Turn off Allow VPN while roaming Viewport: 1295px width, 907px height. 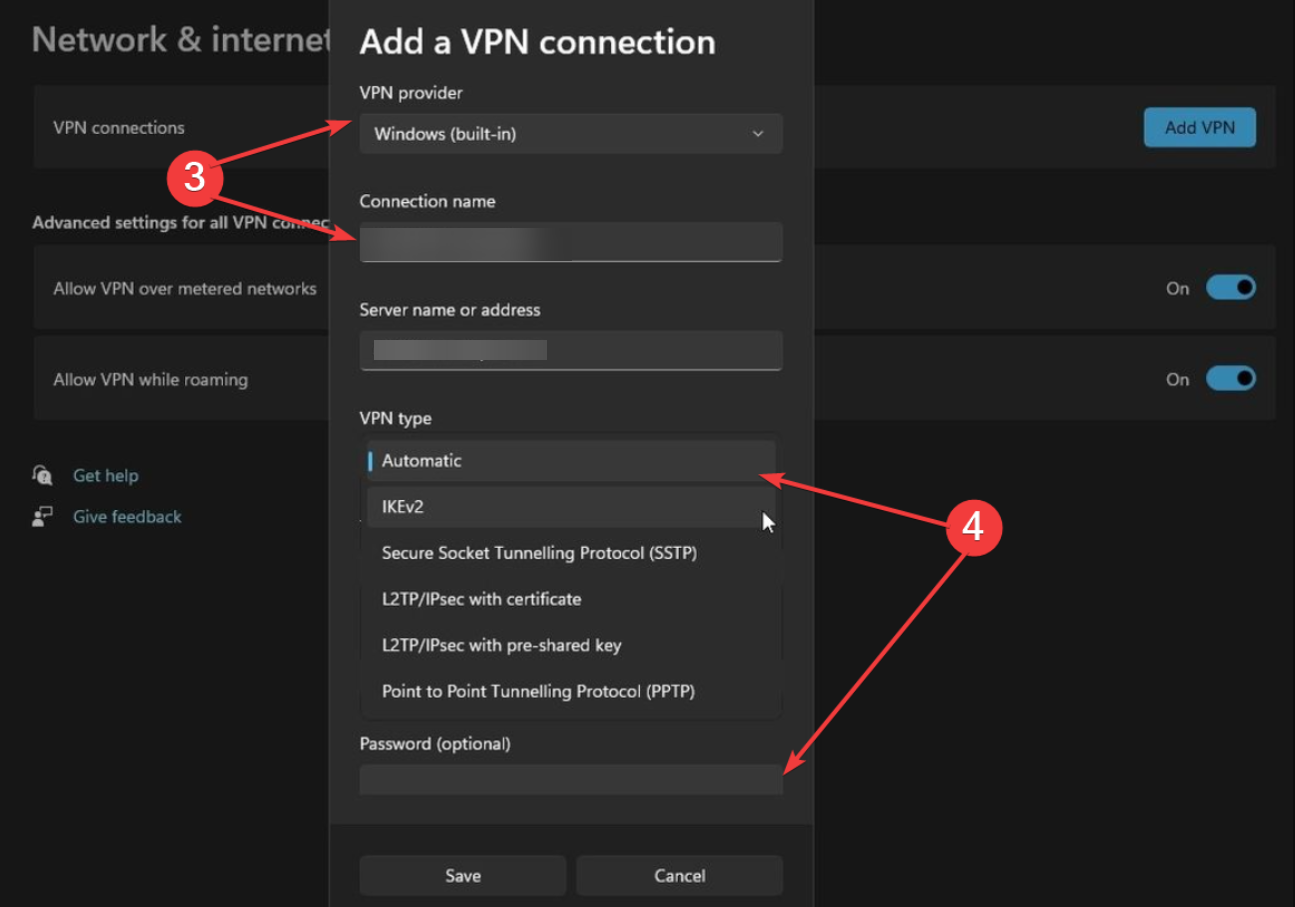(x=1231, y=378)
